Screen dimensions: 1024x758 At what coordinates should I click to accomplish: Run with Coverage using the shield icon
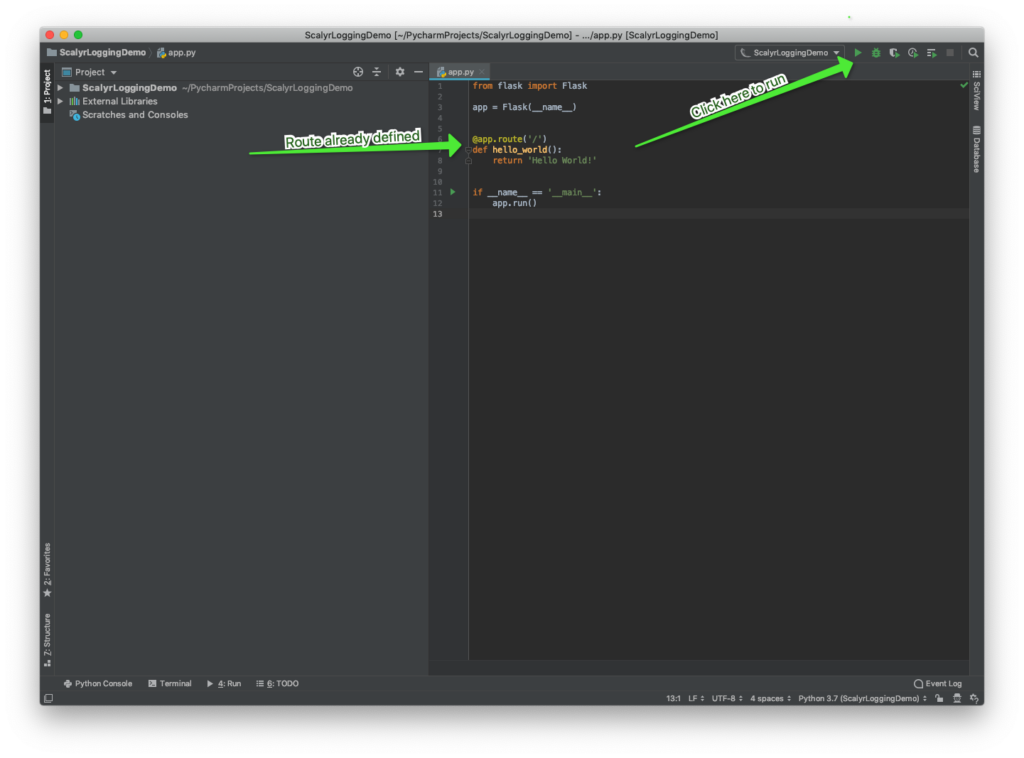pyautogui.click(x=894, y=53)
